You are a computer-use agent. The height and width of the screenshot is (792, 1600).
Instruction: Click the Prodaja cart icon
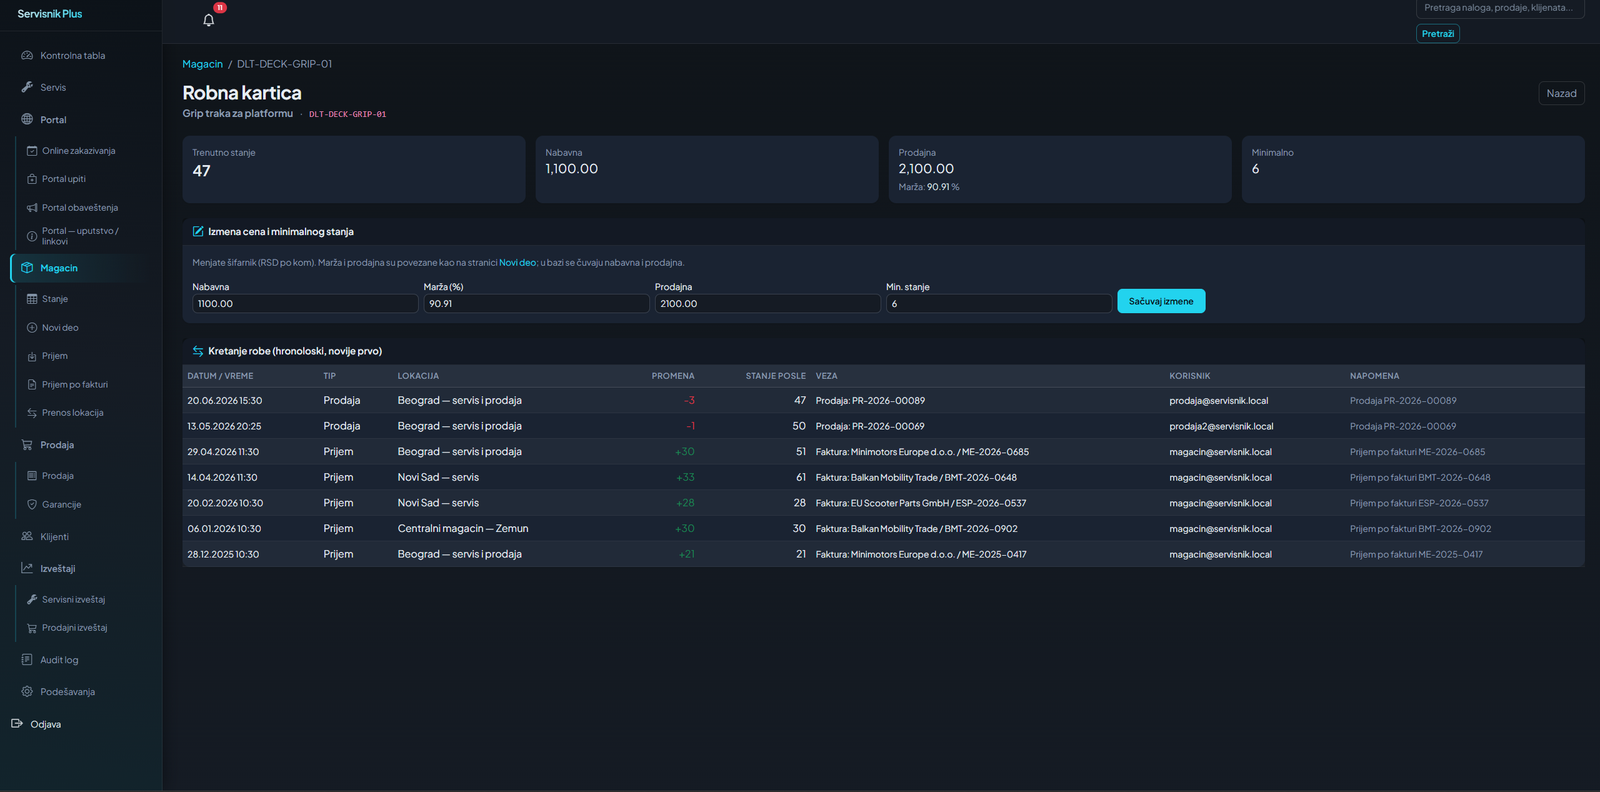click(27, 445)
